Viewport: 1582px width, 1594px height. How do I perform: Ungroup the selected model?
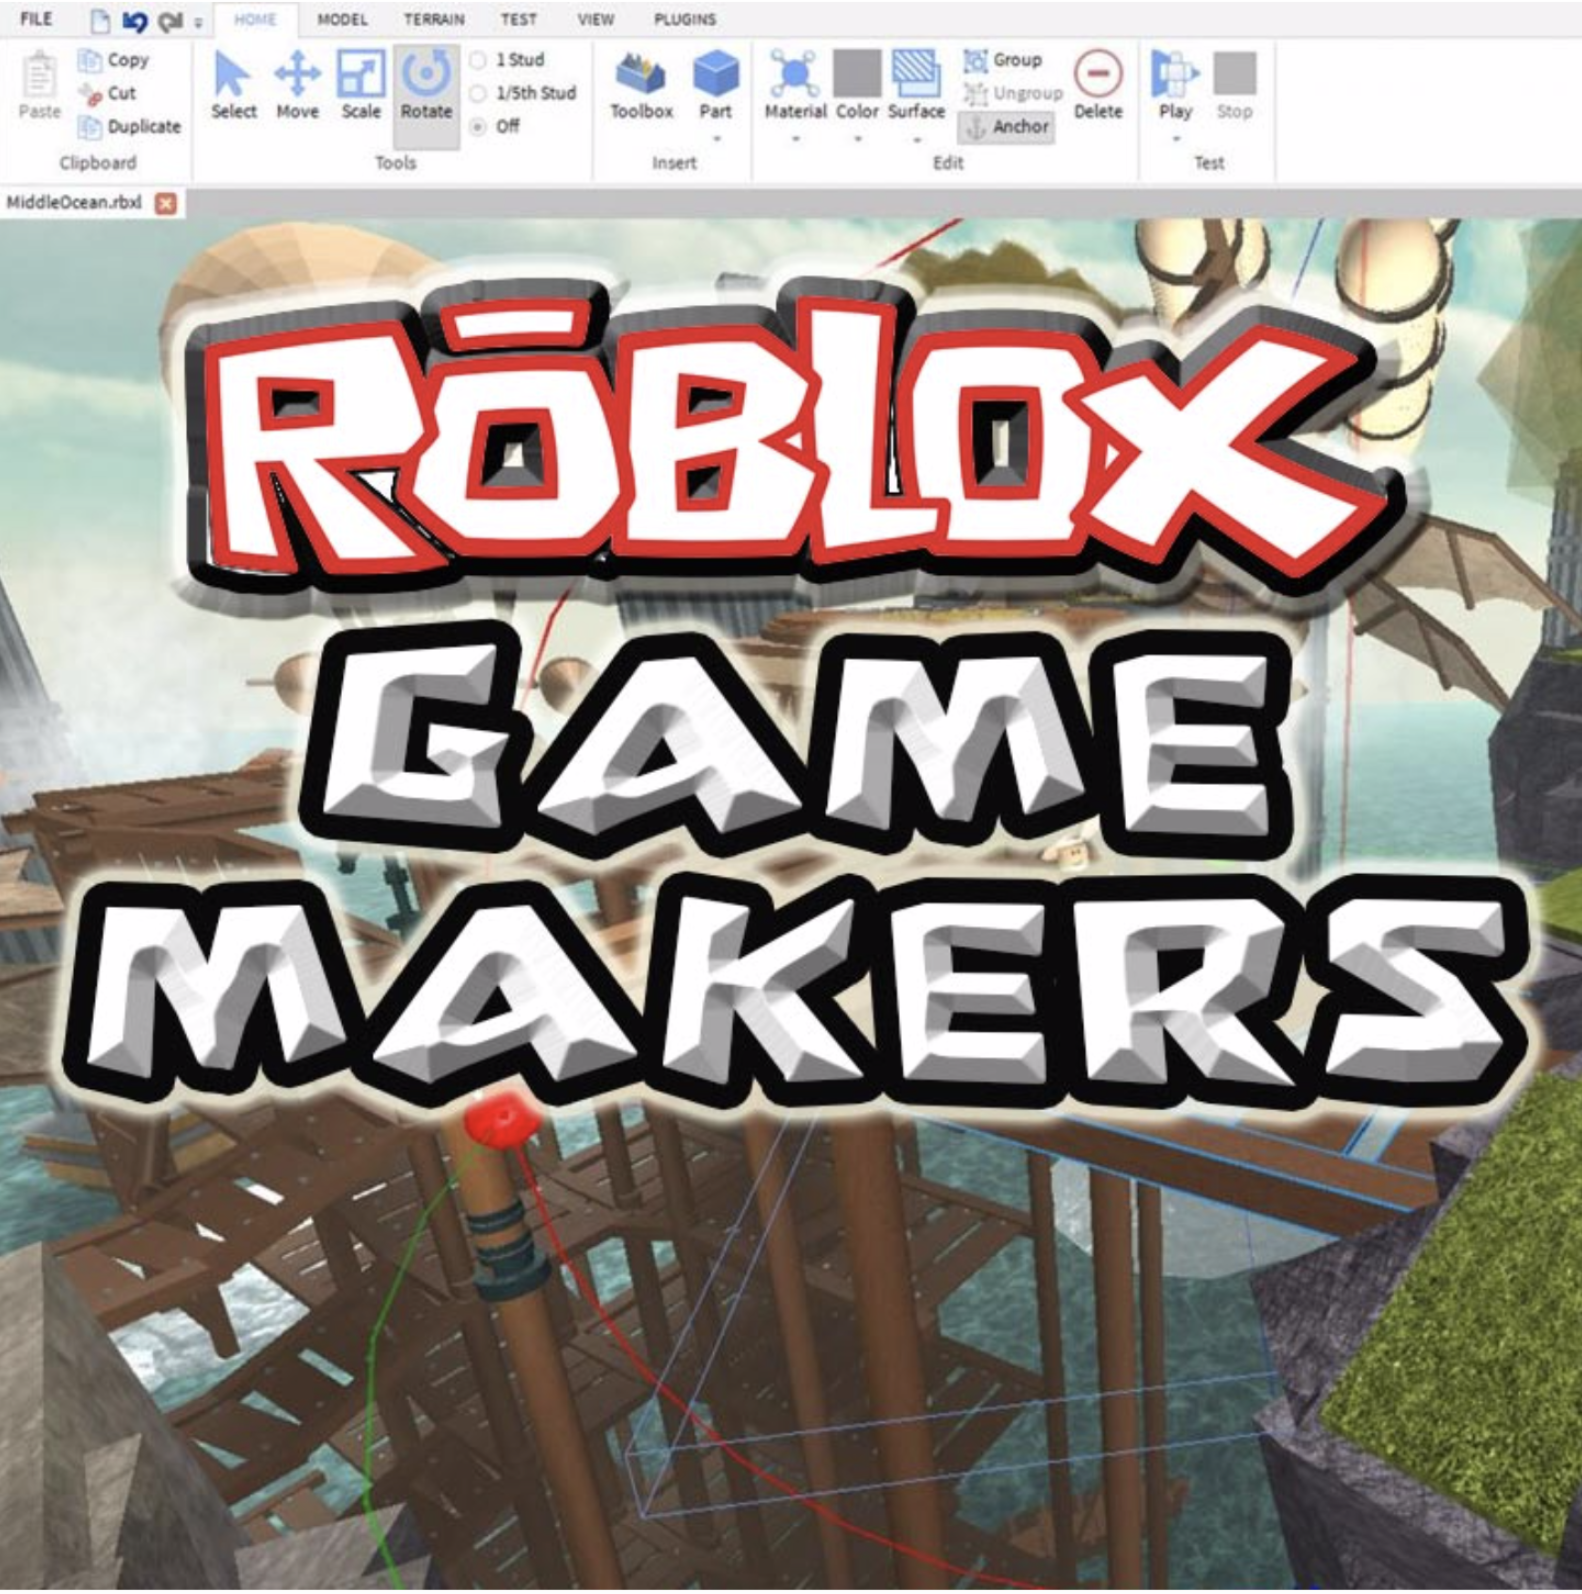[x=1012, y=93]
